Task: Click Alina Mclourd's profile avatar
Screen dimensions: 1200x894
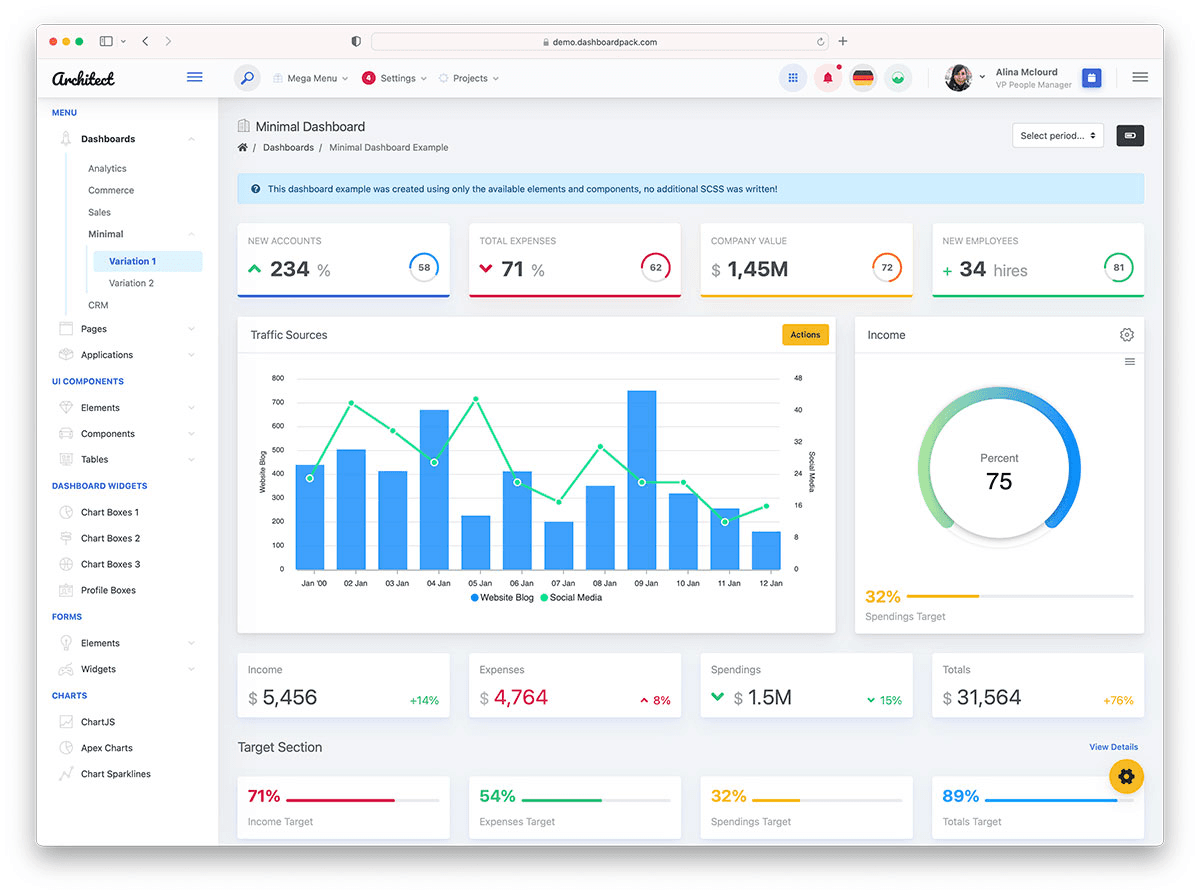Action: (x=957, y=77)
